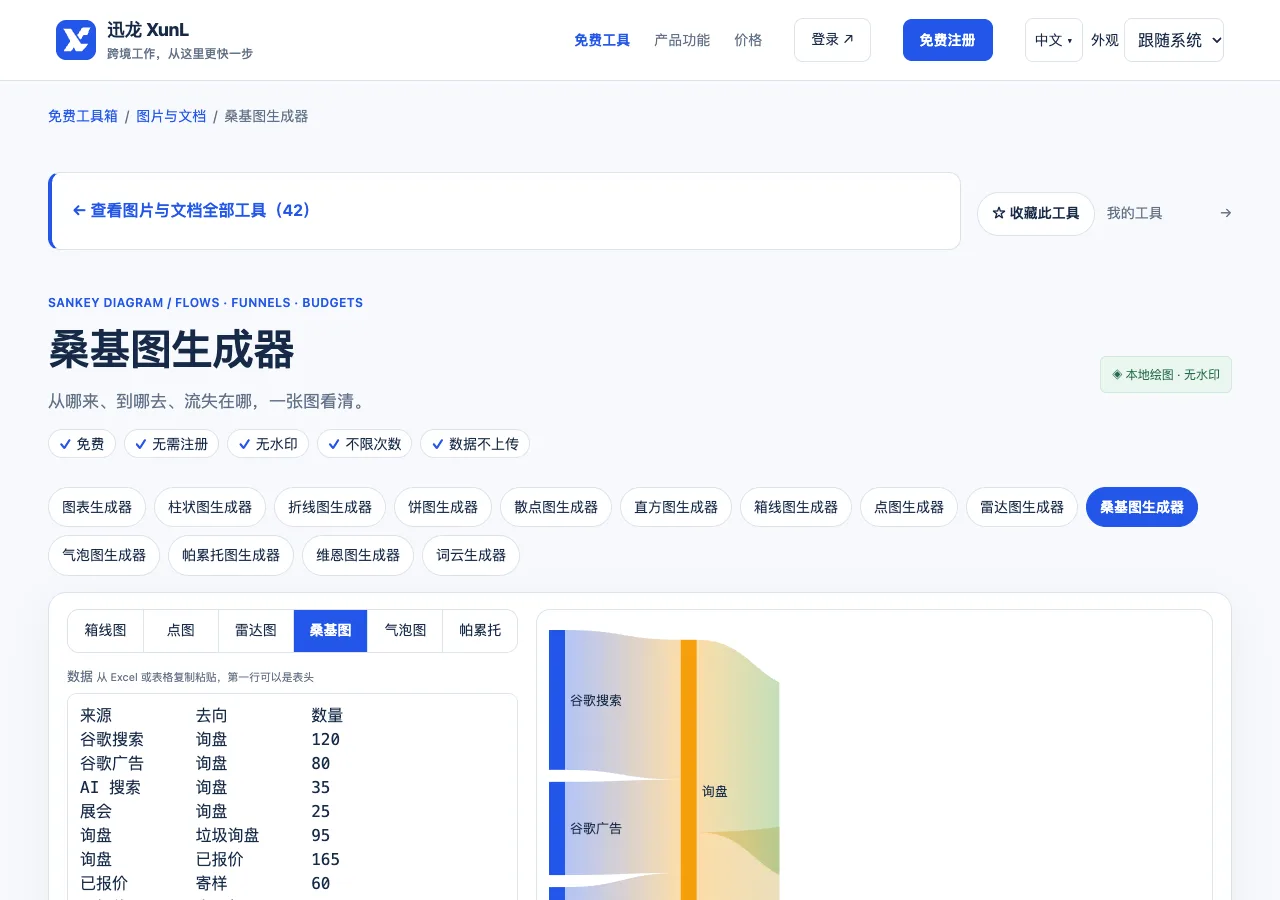Switch to the 桑基图 tab
The image size is (1280, 900).
[x=331, y=631]
